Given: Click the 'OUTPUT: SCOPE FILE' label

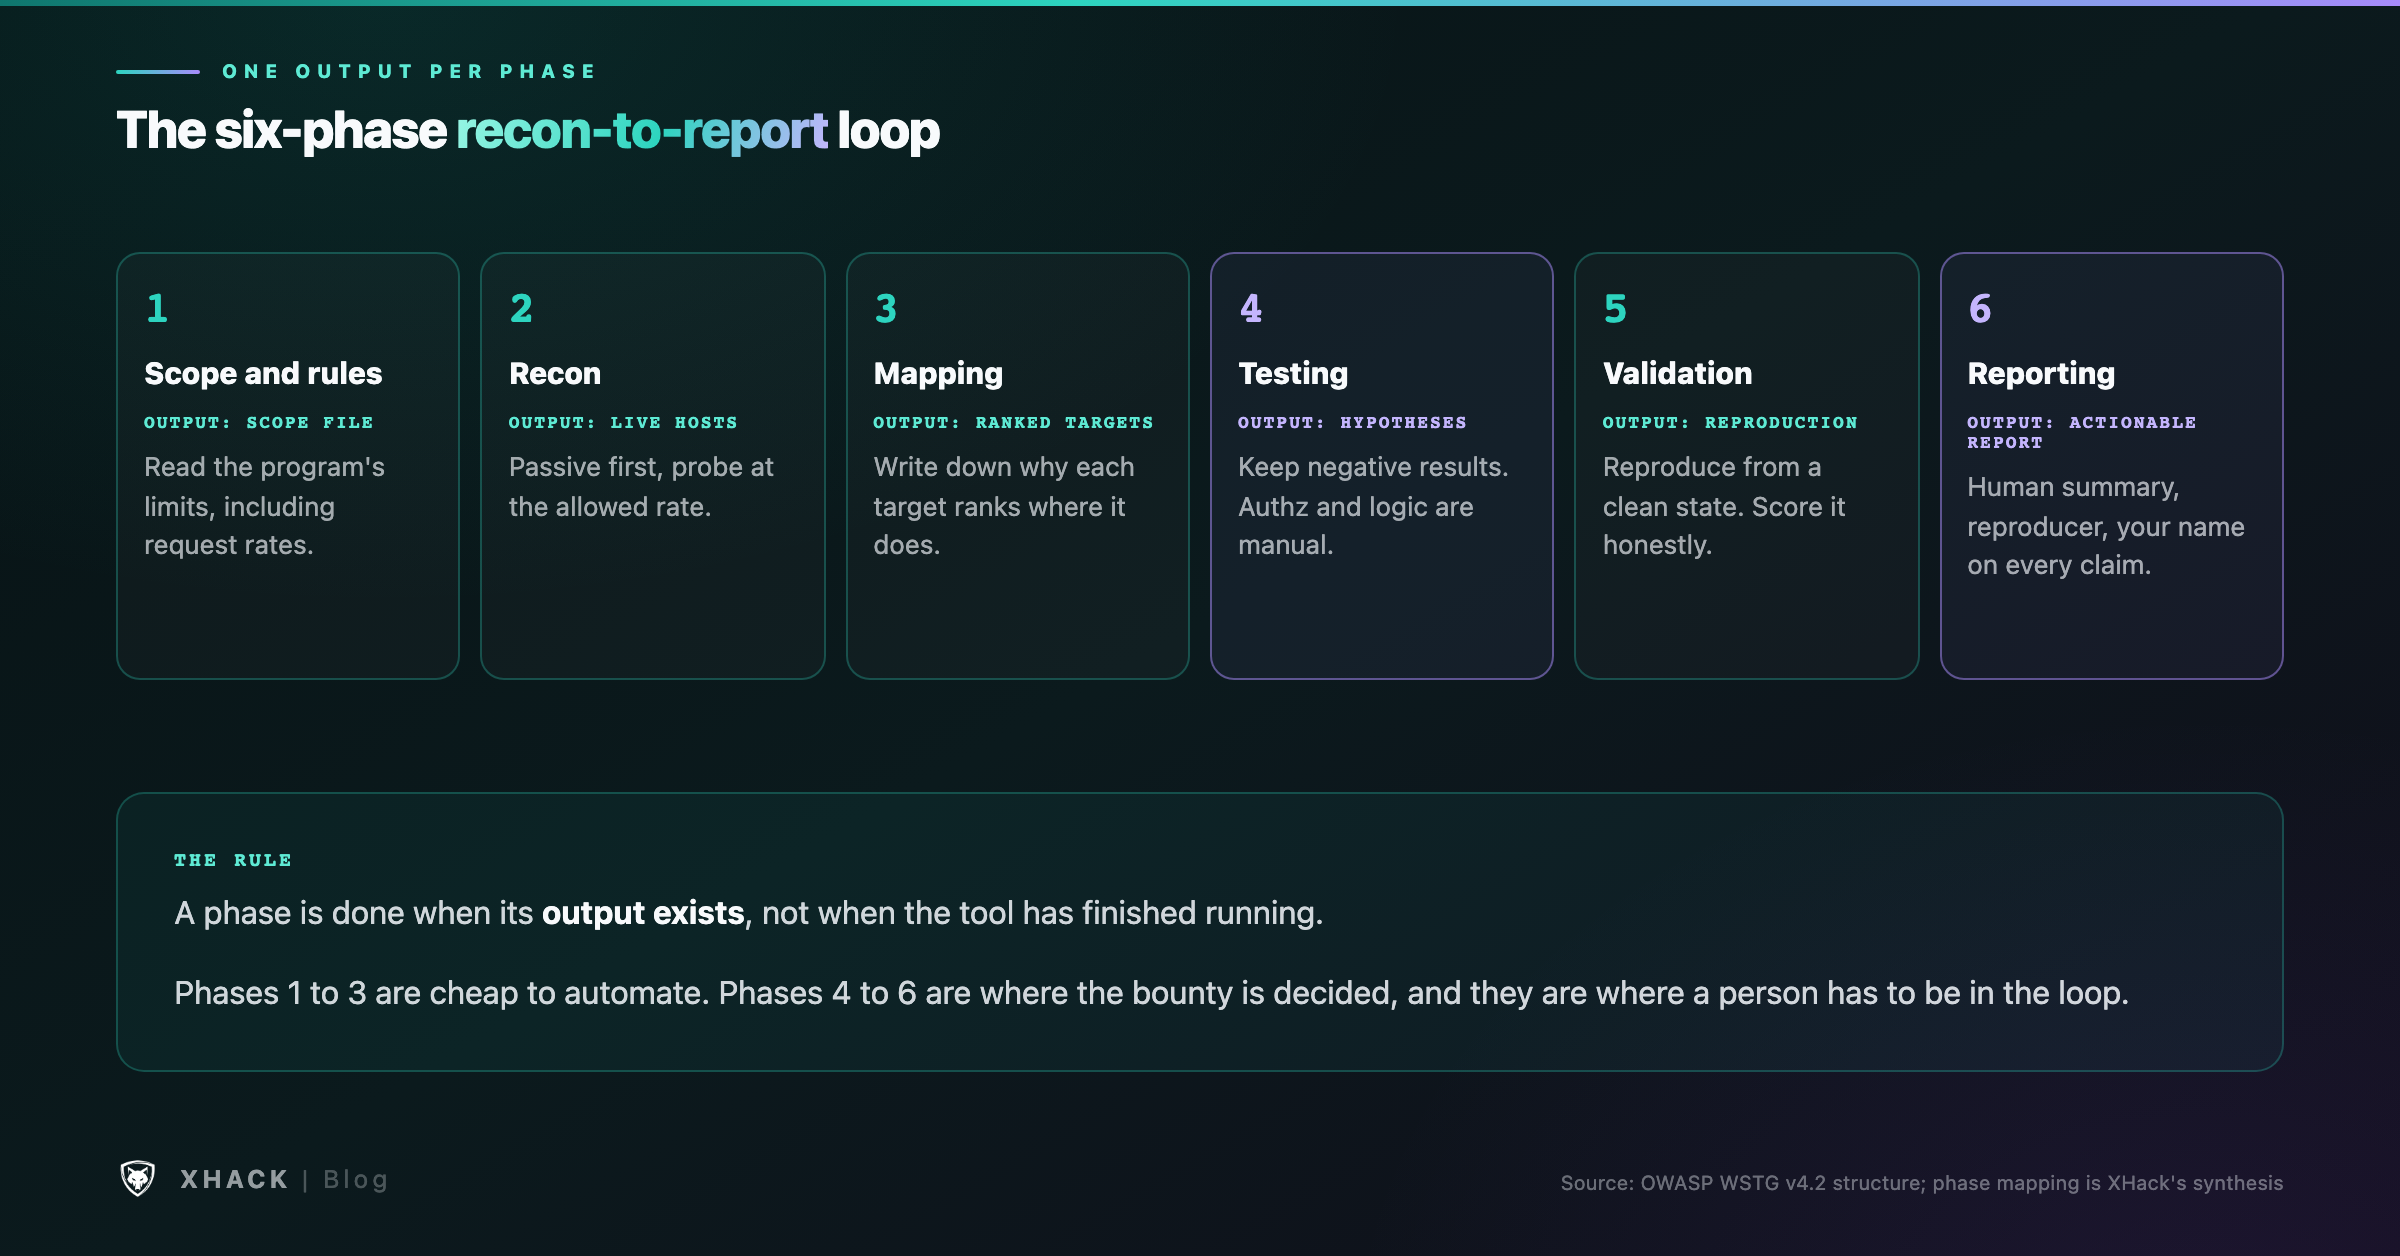Looking at the screenshot, I should 258,422.
